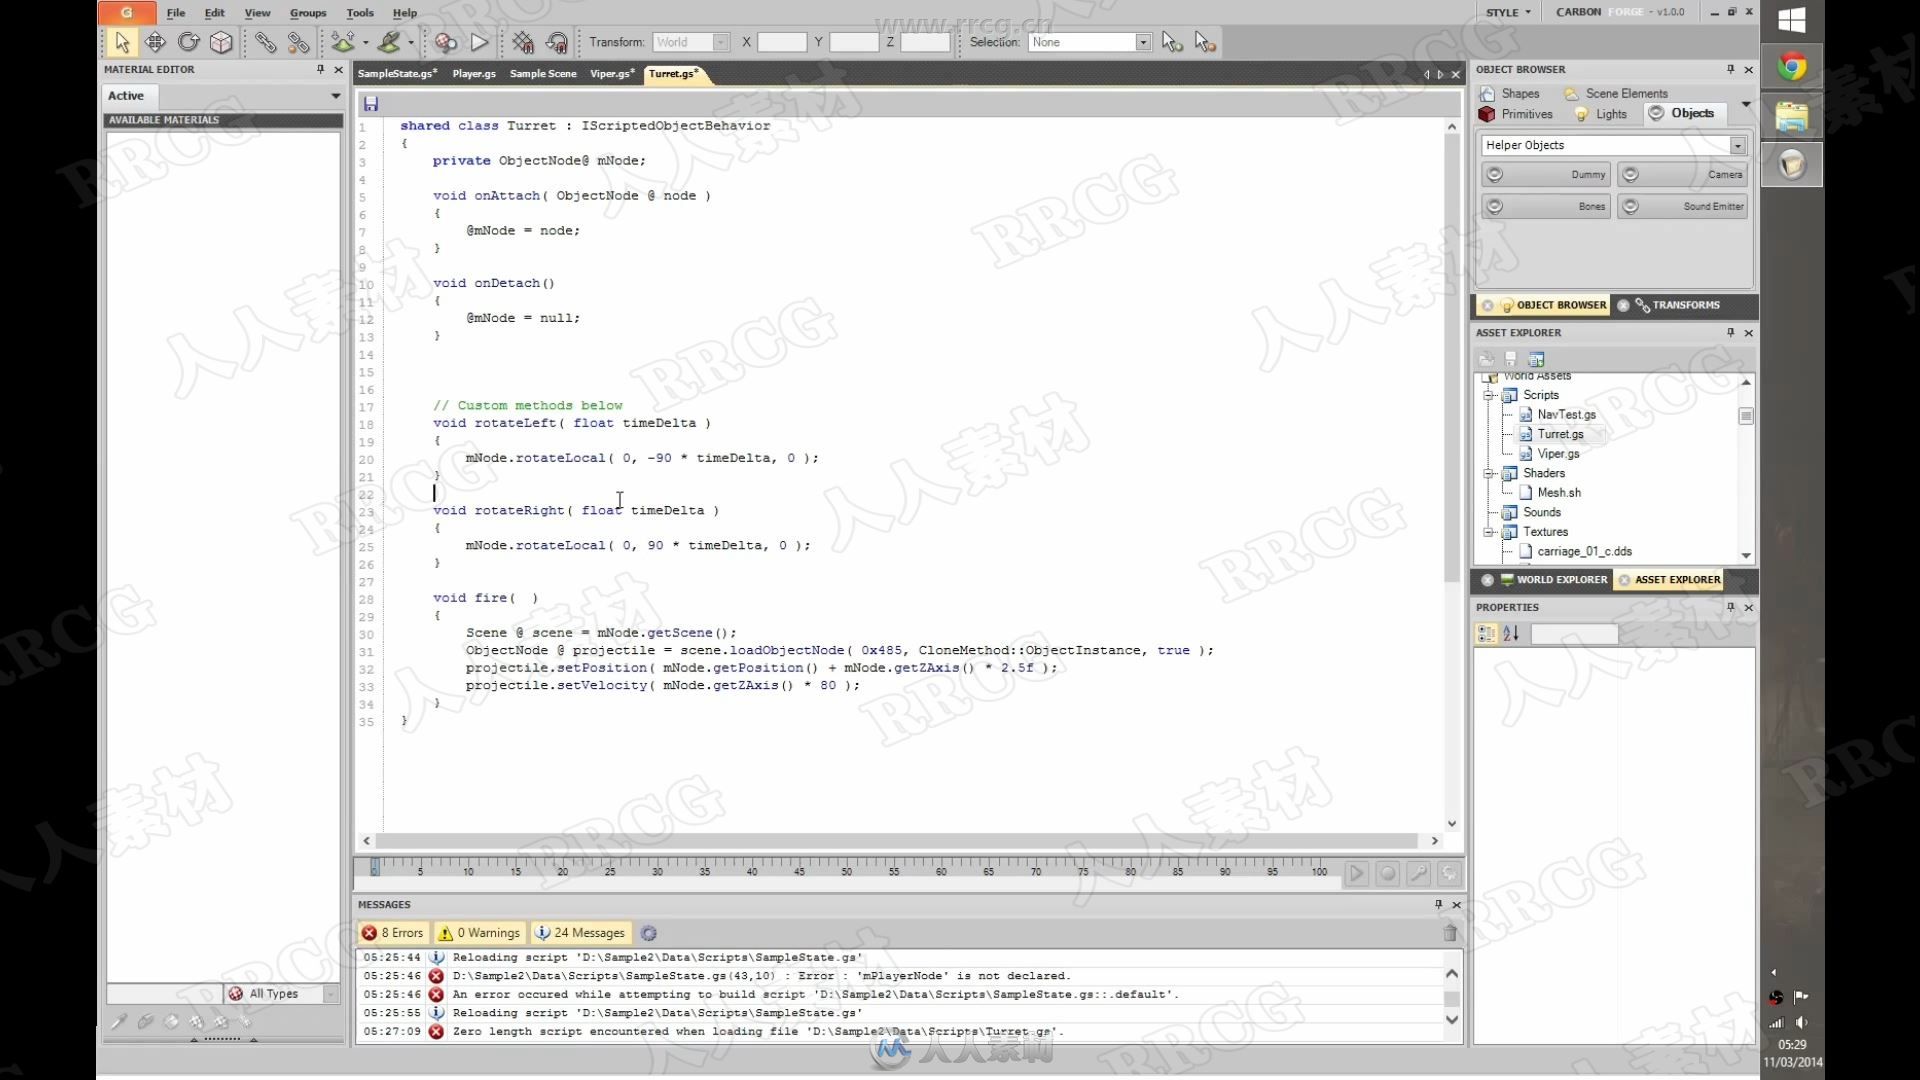This screenshot has width=1920, height=1080.
Task: Select the Primitives category
Action: click(1516, 114)
